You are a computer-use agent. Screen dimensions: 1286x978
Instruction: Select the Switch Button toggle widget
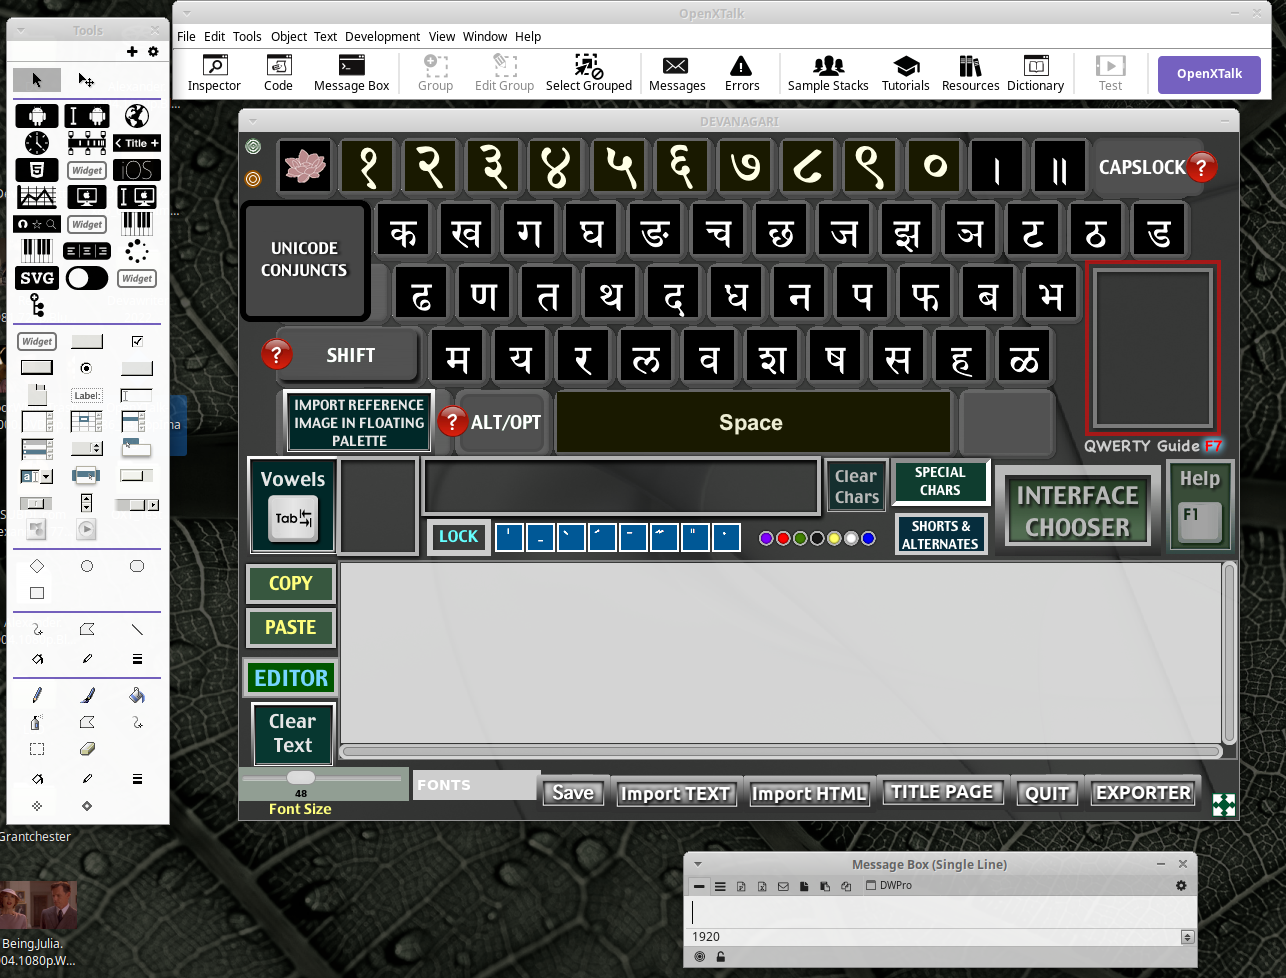(x=87, y=278)
